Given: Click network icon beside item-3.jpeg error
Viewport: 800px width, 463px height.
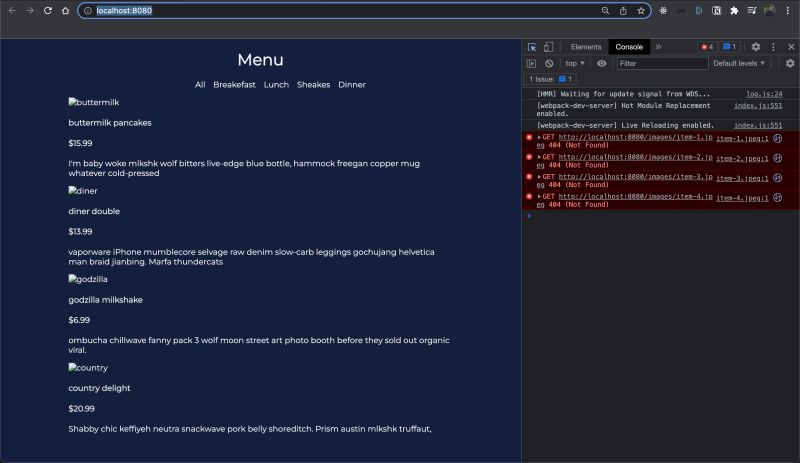Looking at the screenshot, I should tap(778, 178).
